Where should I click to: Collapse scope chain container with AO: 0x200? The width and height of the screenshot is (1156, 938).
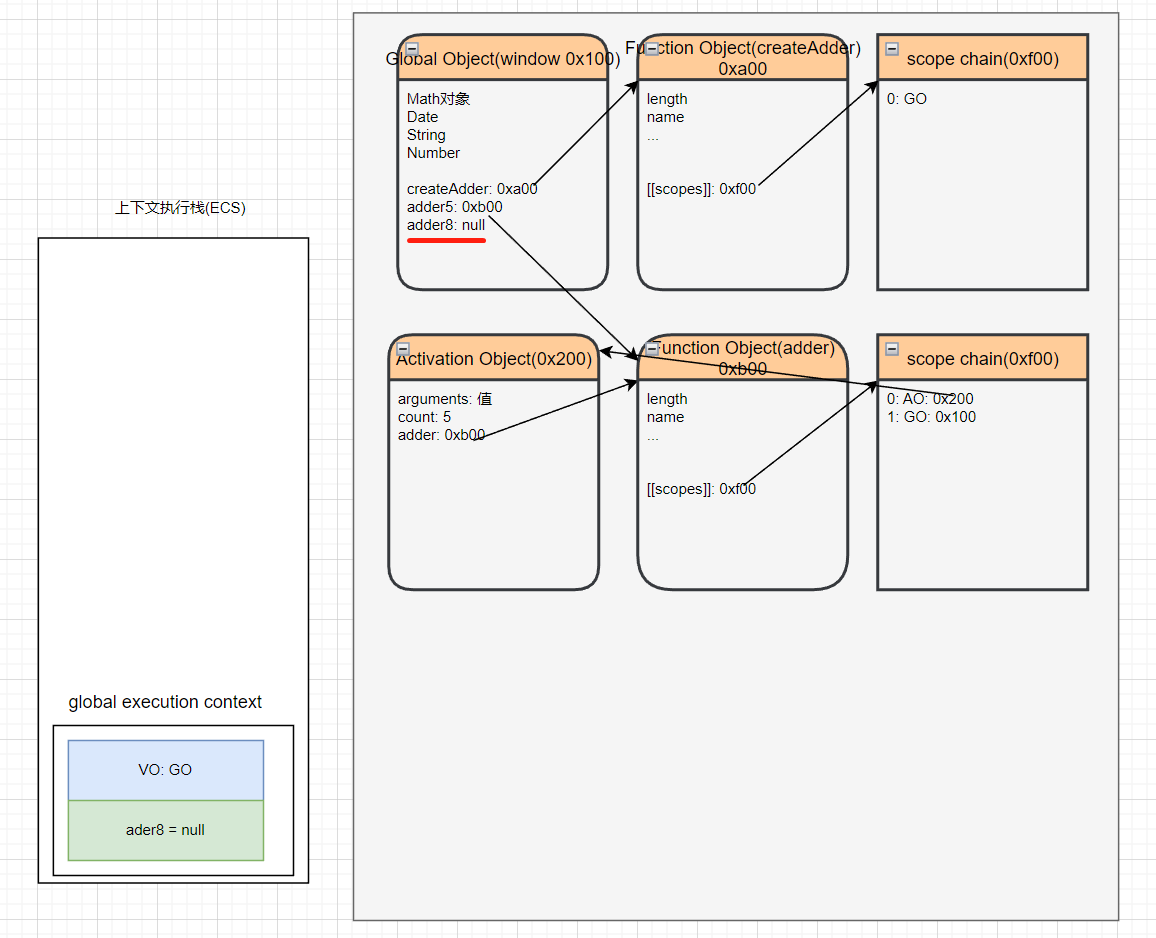(891, 349)
